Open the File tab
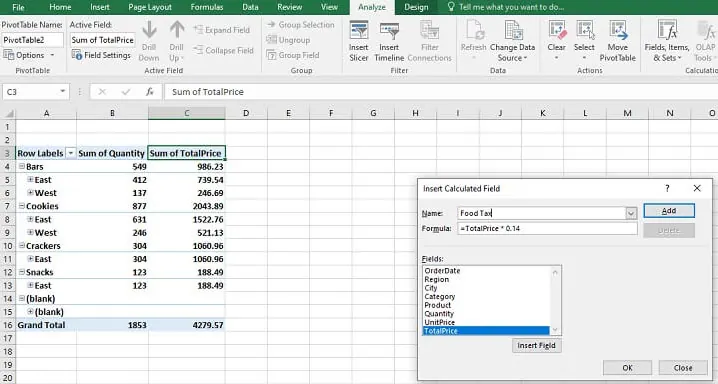 click(18, 7)
